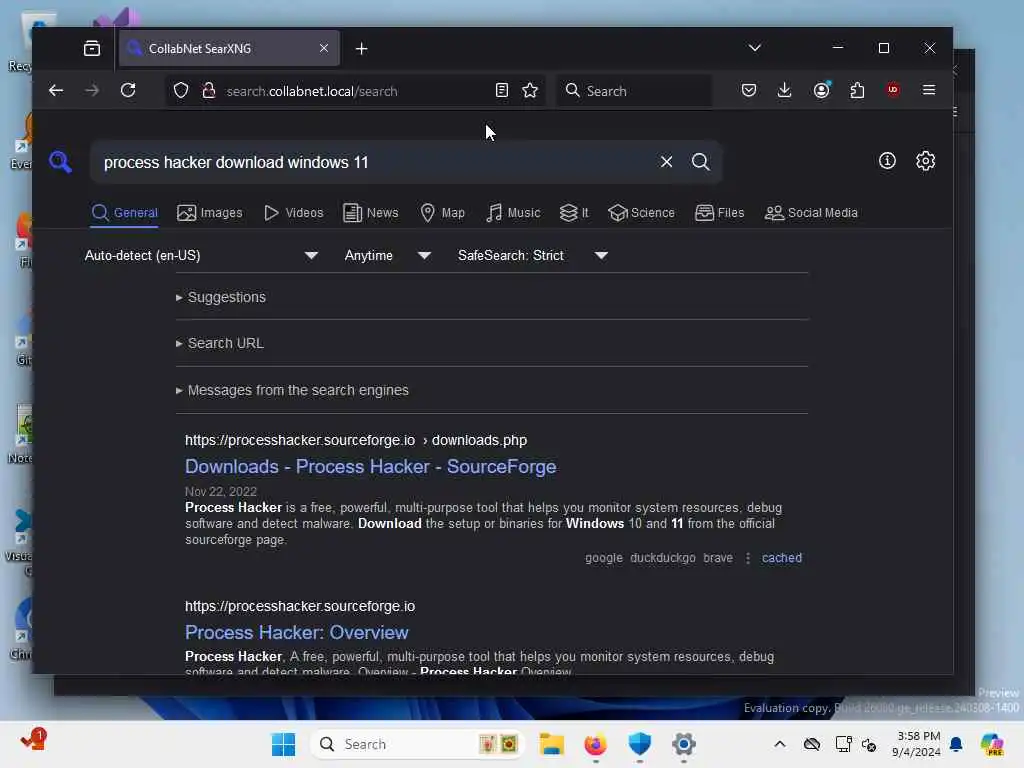Click the processhacker.sourceforge.io URL of second result

(300, 606)
